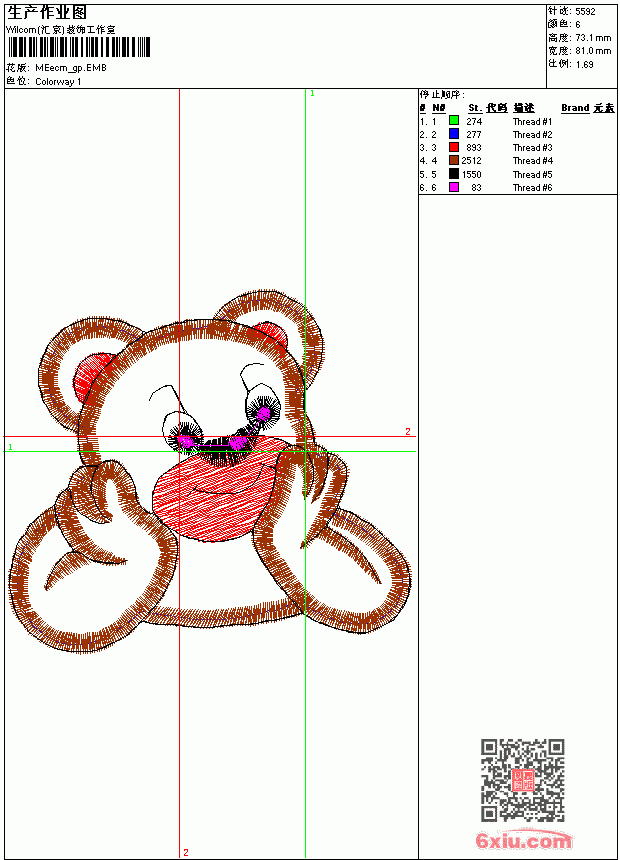Image resolution: width=620 pixels, height=860 pixels.
Task: Click the stitch count value 5592
Action: (x=585, y=12)
